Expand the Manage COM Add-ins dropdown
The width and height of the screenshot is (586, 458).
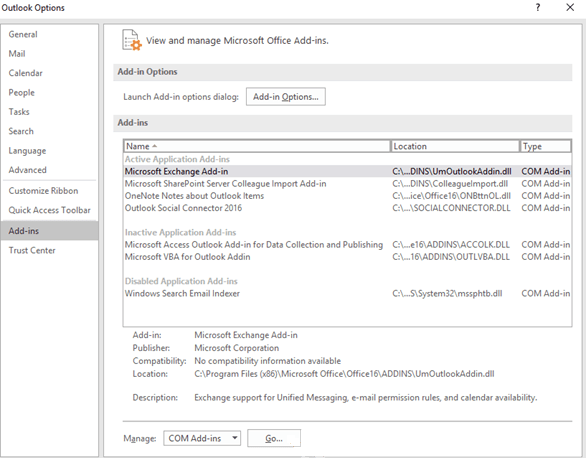pos(202,438)
